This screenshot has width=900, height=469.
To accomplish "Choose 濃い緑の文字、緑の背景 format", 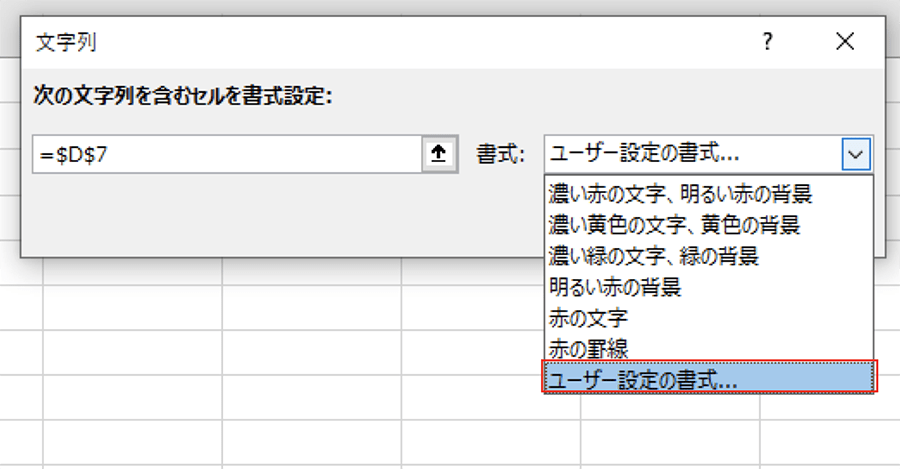I will (708, 255).
